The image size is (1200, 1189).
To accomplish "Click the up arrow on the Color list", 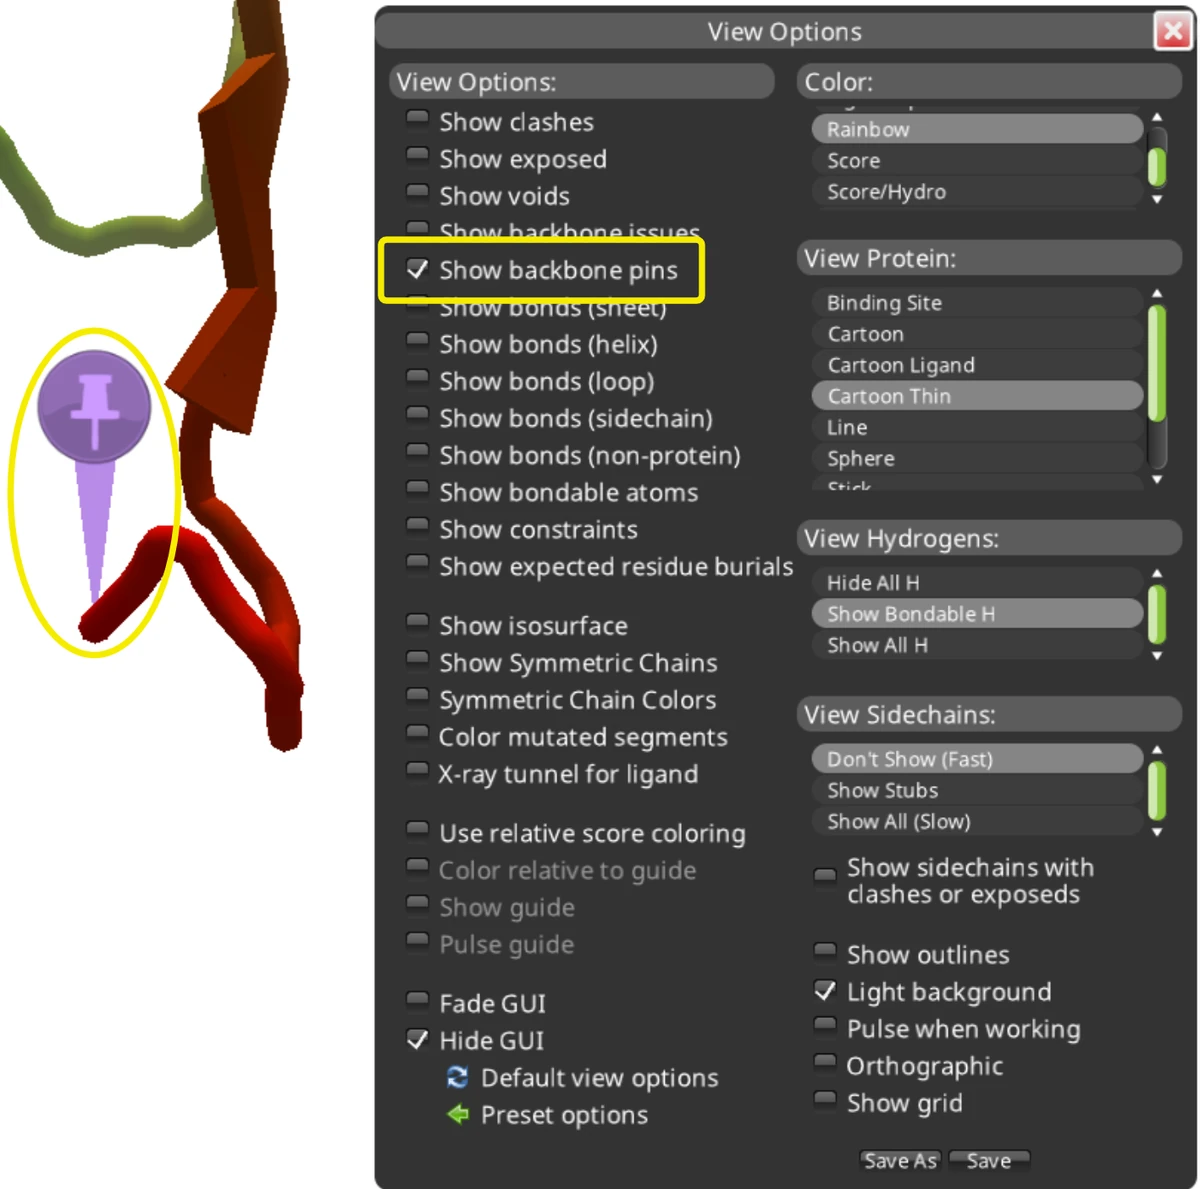I will click(1157, 115).
